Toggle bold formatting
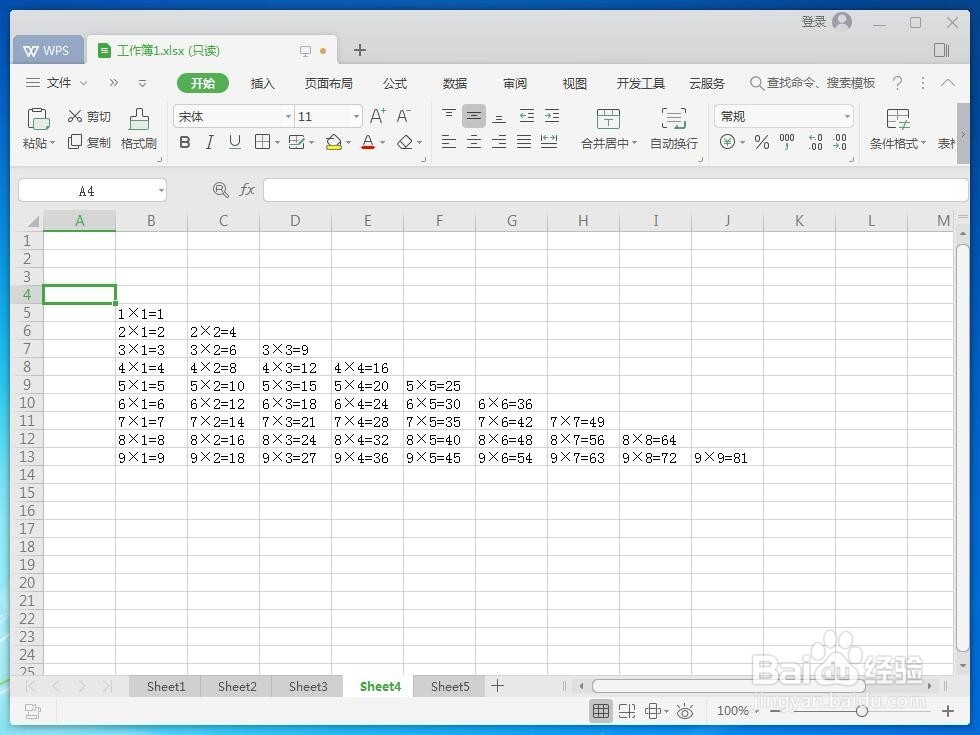 pos(184,142)
